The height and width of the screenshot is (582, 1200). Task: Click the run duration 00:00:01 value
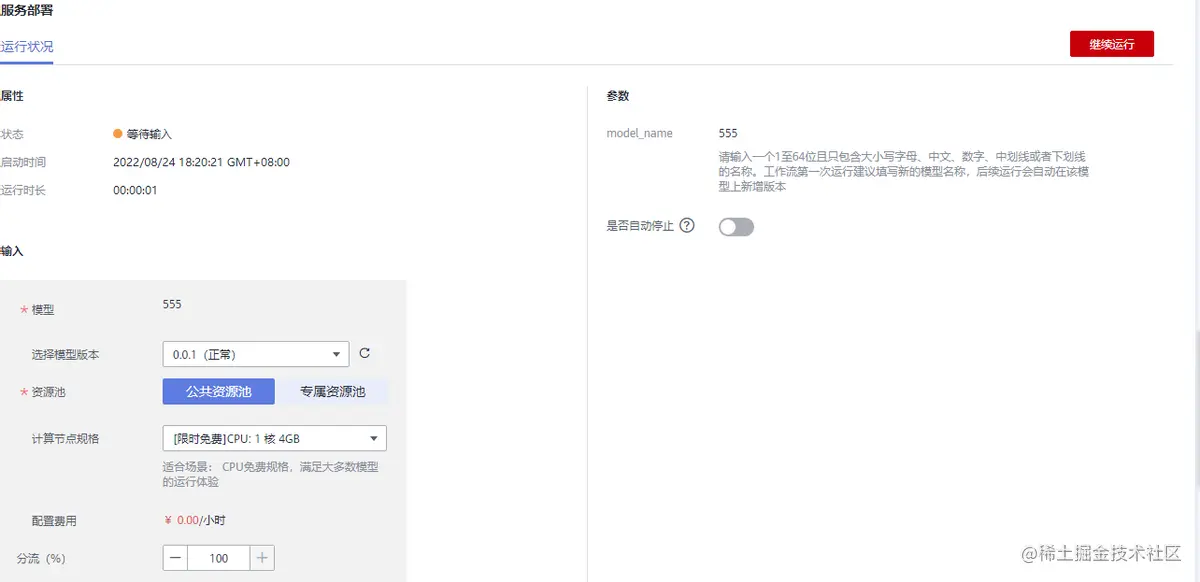point(135,190)
